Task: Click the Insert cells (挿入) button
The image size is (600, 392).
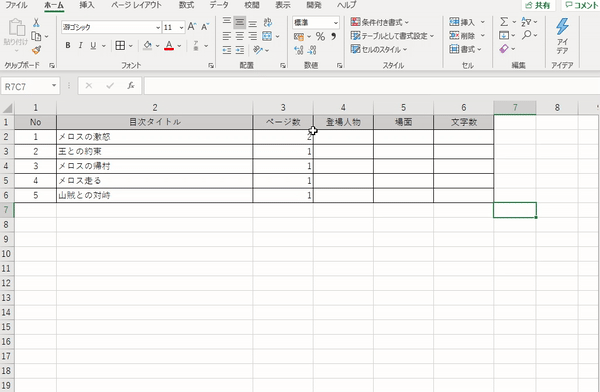Action: point(462,22)
